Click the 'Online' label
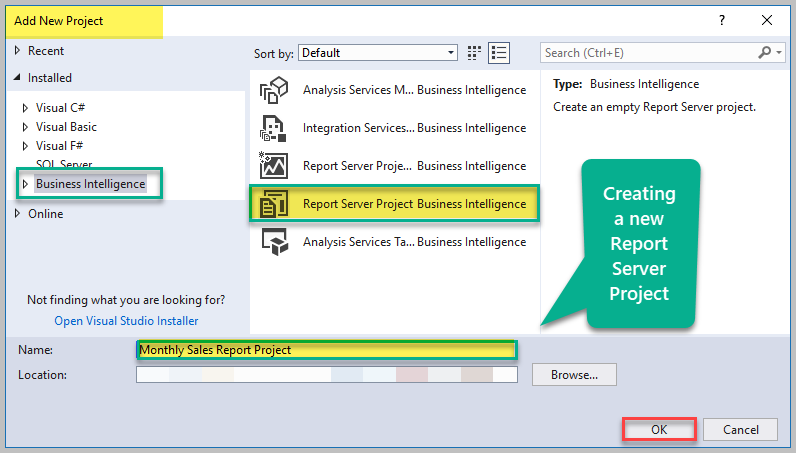Screen dimensions: 796x453 pyautogui.click(x=46, y=214)
